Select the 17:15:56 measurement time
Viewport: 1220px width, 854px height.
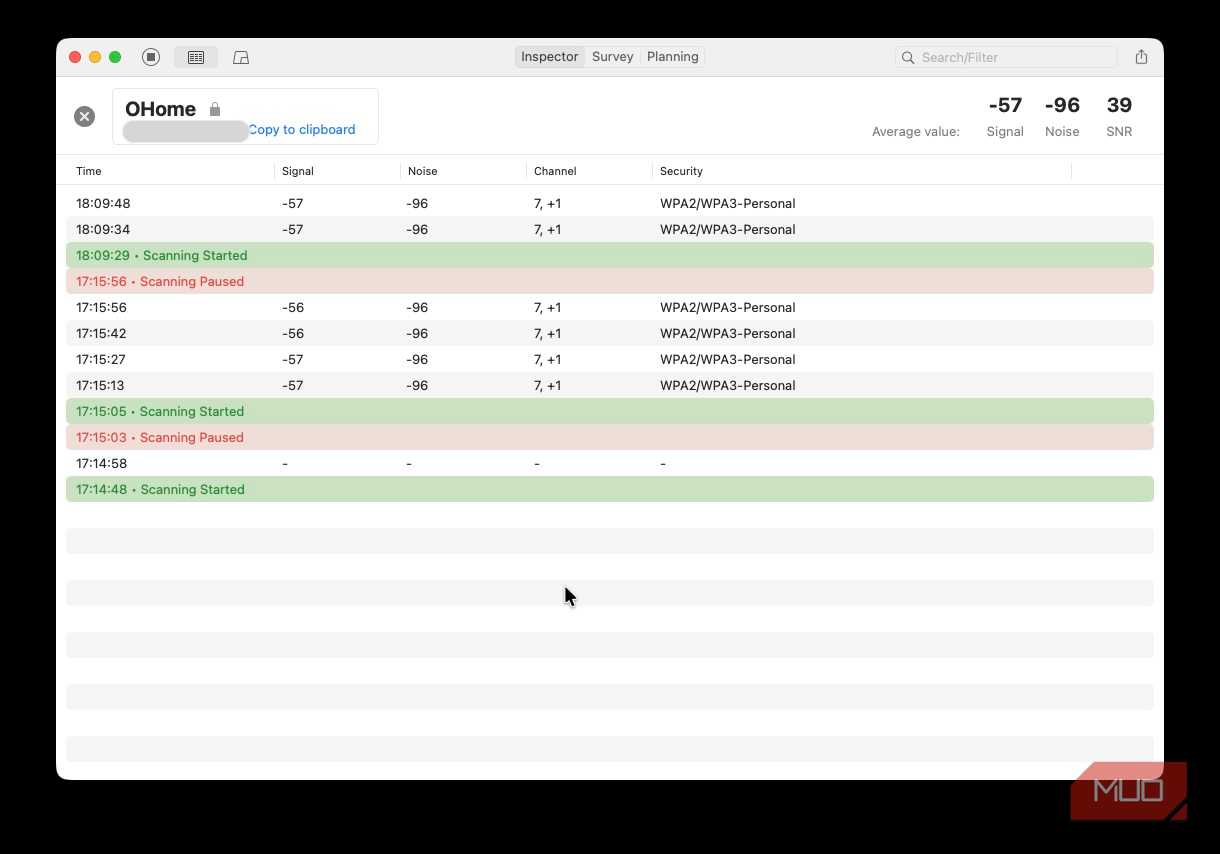101,307
